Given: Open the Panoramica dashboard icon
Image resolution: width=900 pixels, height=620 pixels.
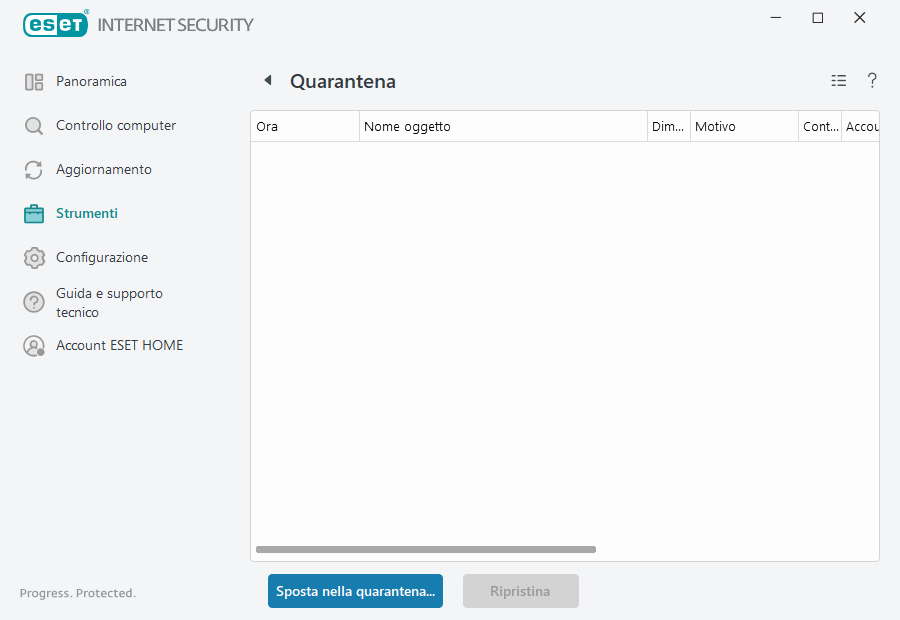Looking at the screenshot, I should [x=34, y=81].
